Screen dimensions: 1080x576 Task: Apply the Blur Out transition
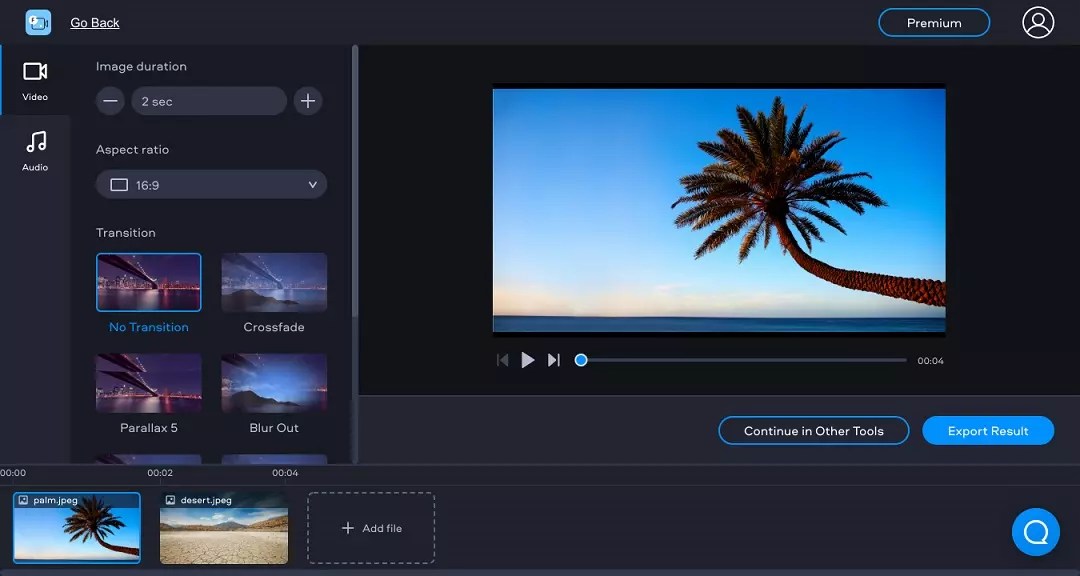coord(273,383)
